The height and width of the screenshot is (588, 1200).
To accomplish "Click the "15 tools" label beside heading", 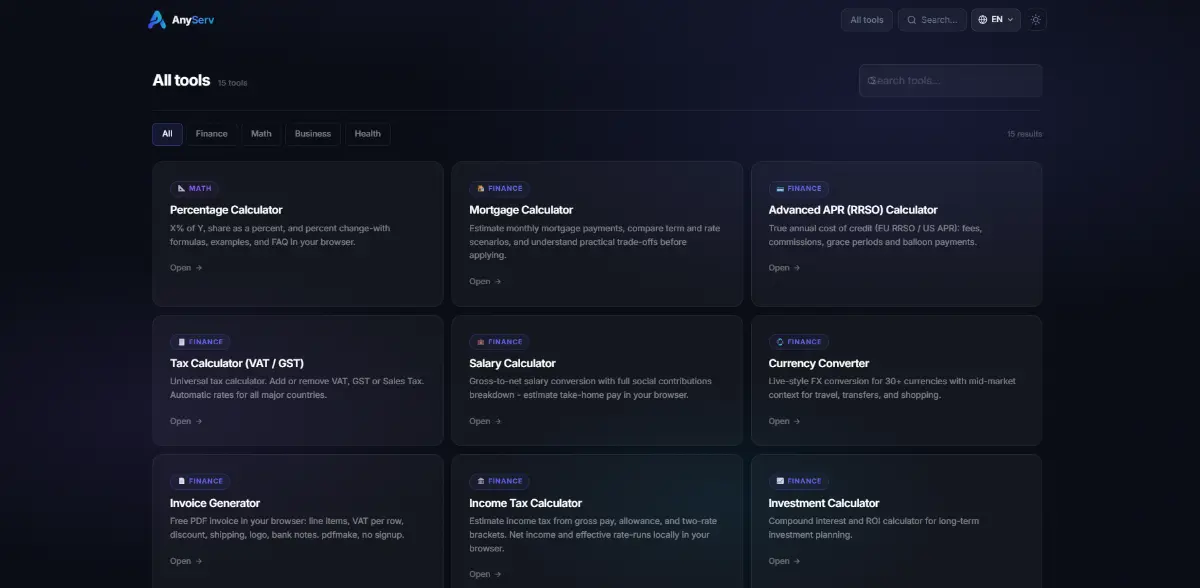I will coord(232,83).
